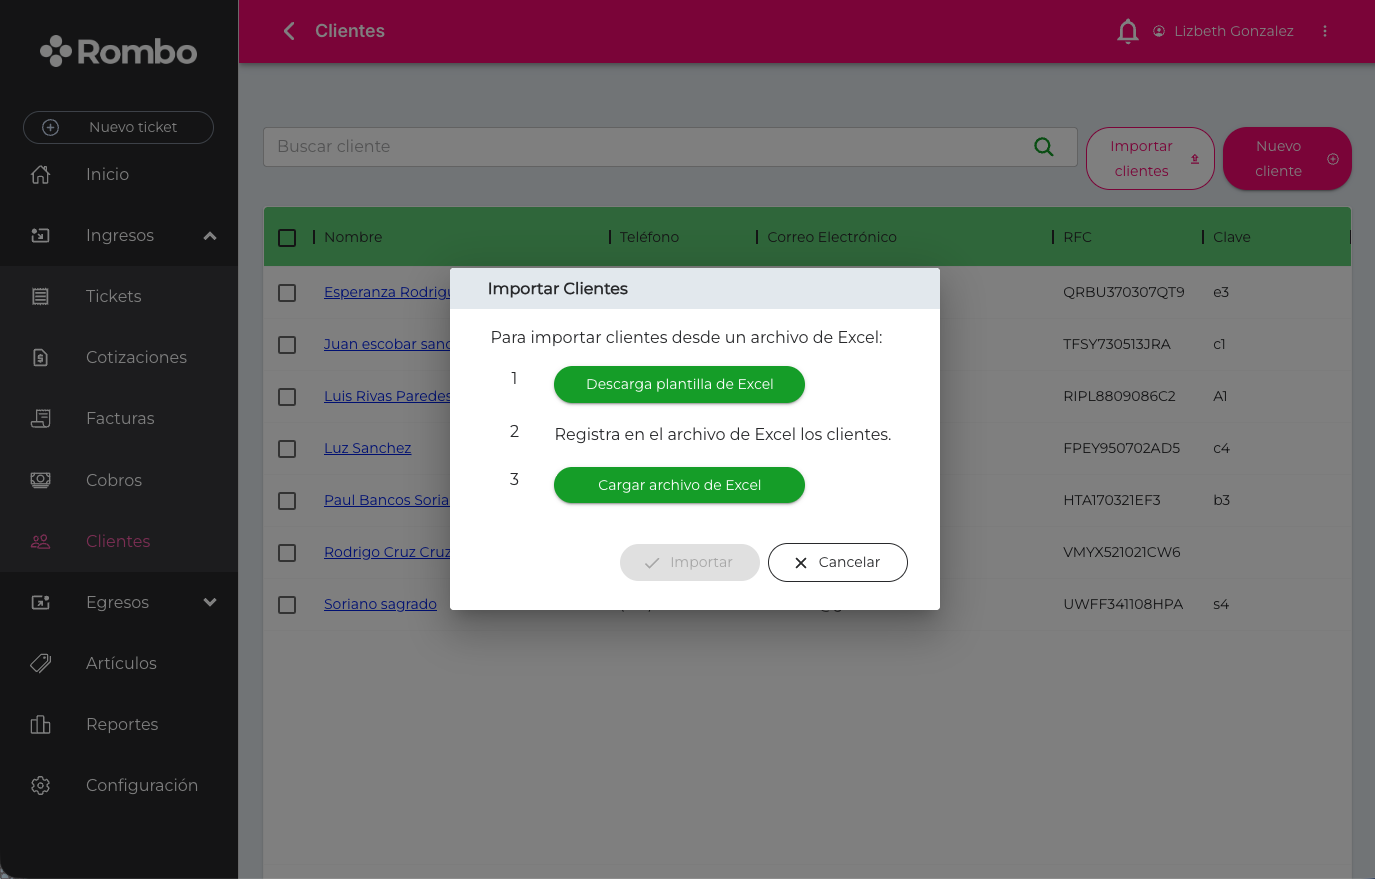Click the notification bell icon
The height and width of the screenshot is (879, 1375).
tap(1127, 32)
